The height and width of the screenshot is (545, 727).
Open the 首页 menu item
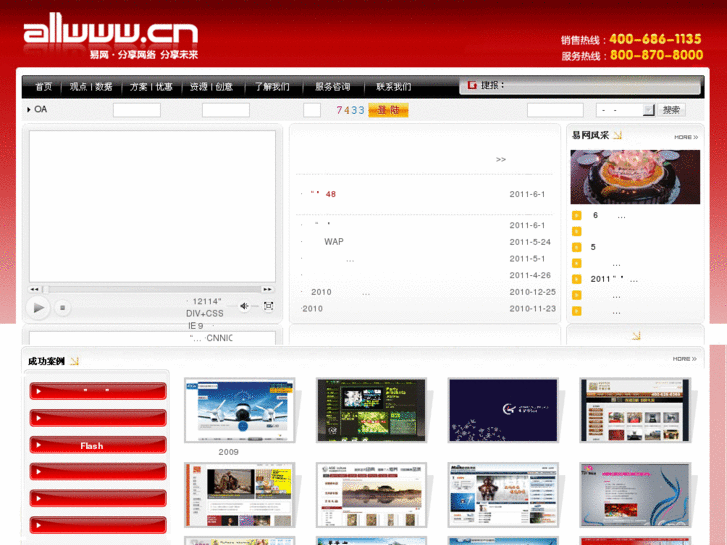tap(44, 87)
